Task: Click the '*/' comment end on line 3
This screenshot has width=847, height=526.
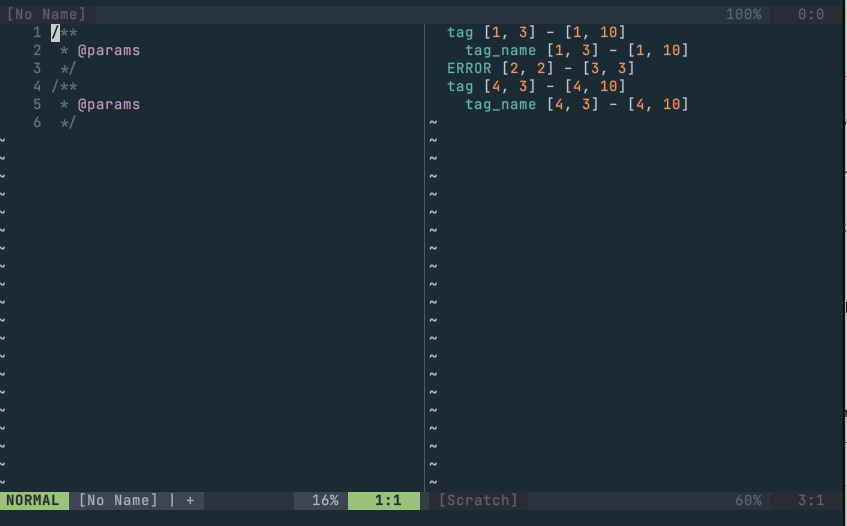Action: click(x=68, y=69)
